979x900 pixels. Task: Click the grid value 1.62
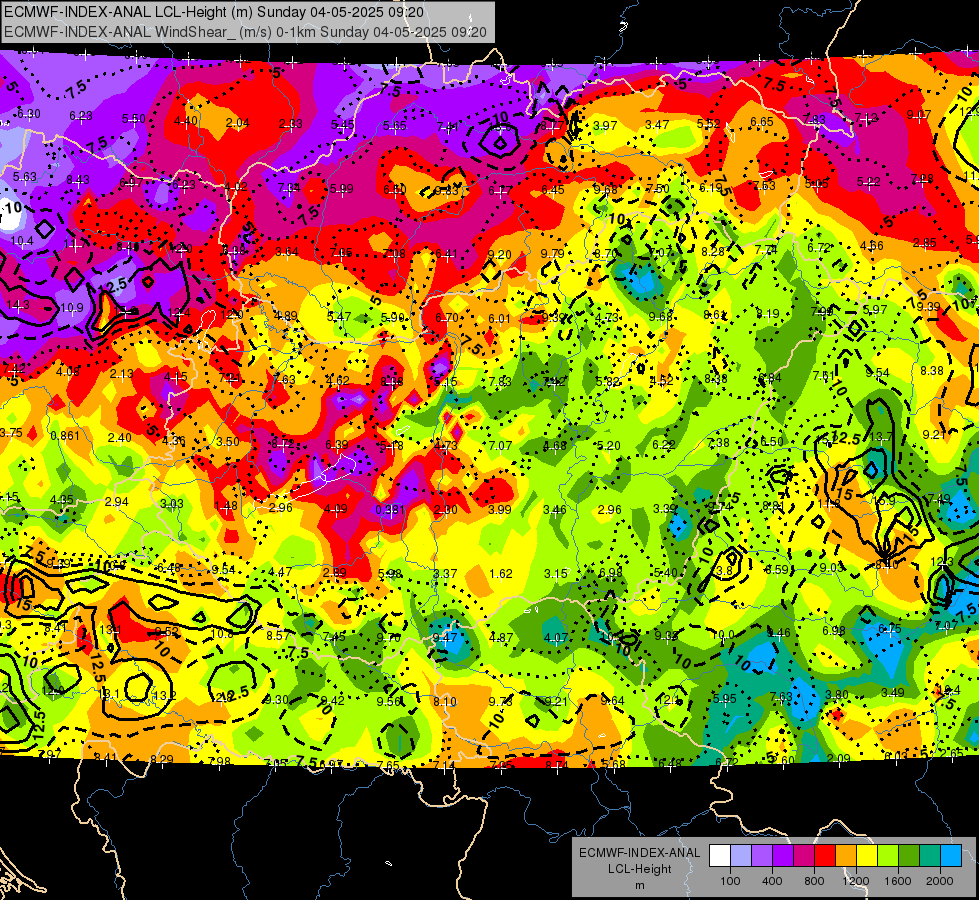click(x=501, y=573)
